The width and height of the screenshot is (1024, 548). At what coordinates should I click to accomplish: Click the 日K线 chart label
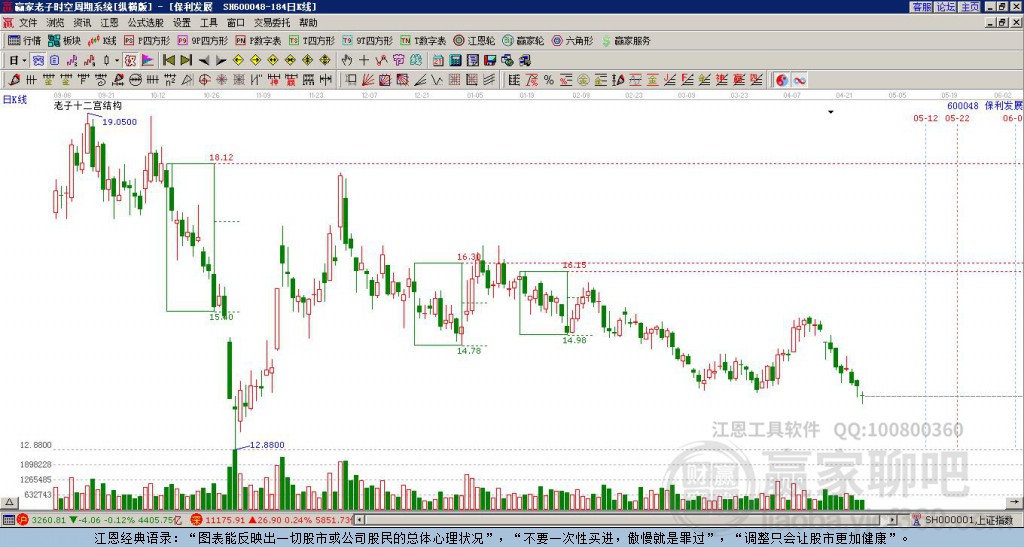tap(15, 99)
